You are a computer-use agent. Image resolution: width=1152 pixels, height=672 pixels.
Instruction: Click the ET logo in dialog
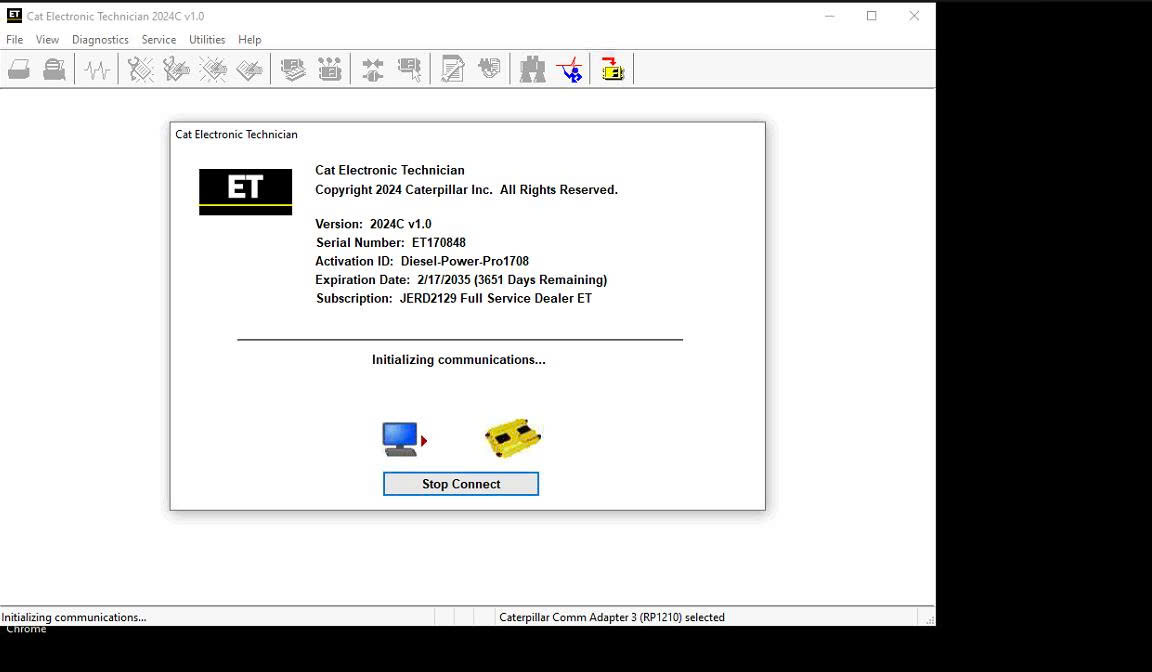(x=245, y=192)
